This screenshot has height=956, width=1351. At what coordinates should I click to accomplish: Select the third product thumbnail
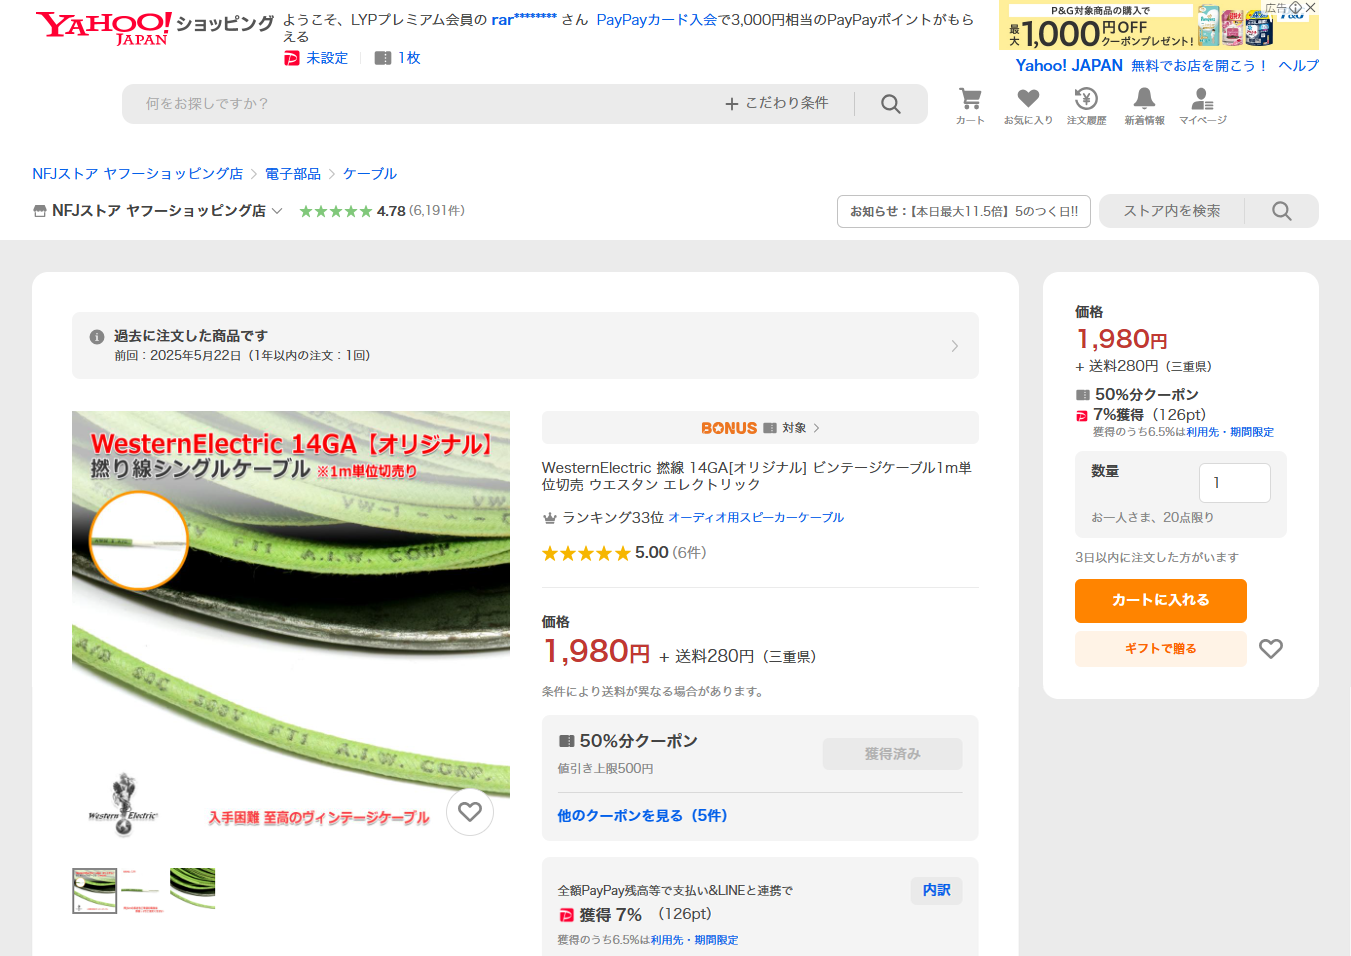[x=193, y=890]
